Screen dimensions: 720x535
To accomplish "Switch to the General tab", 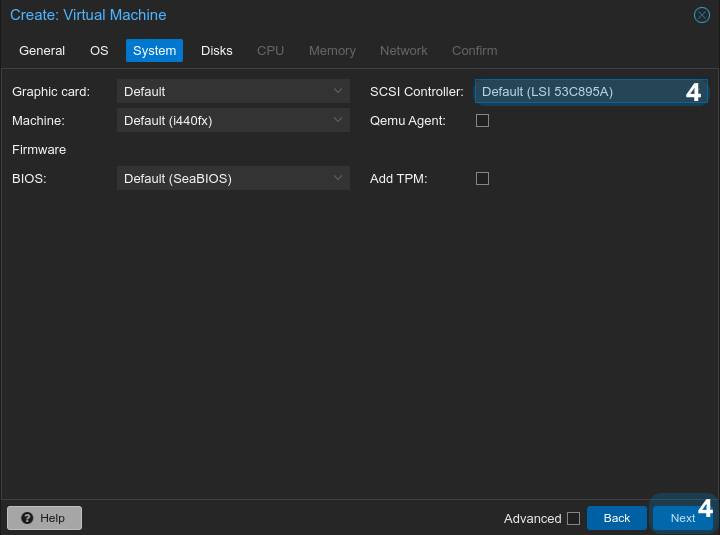I will [x=42, y=51].
